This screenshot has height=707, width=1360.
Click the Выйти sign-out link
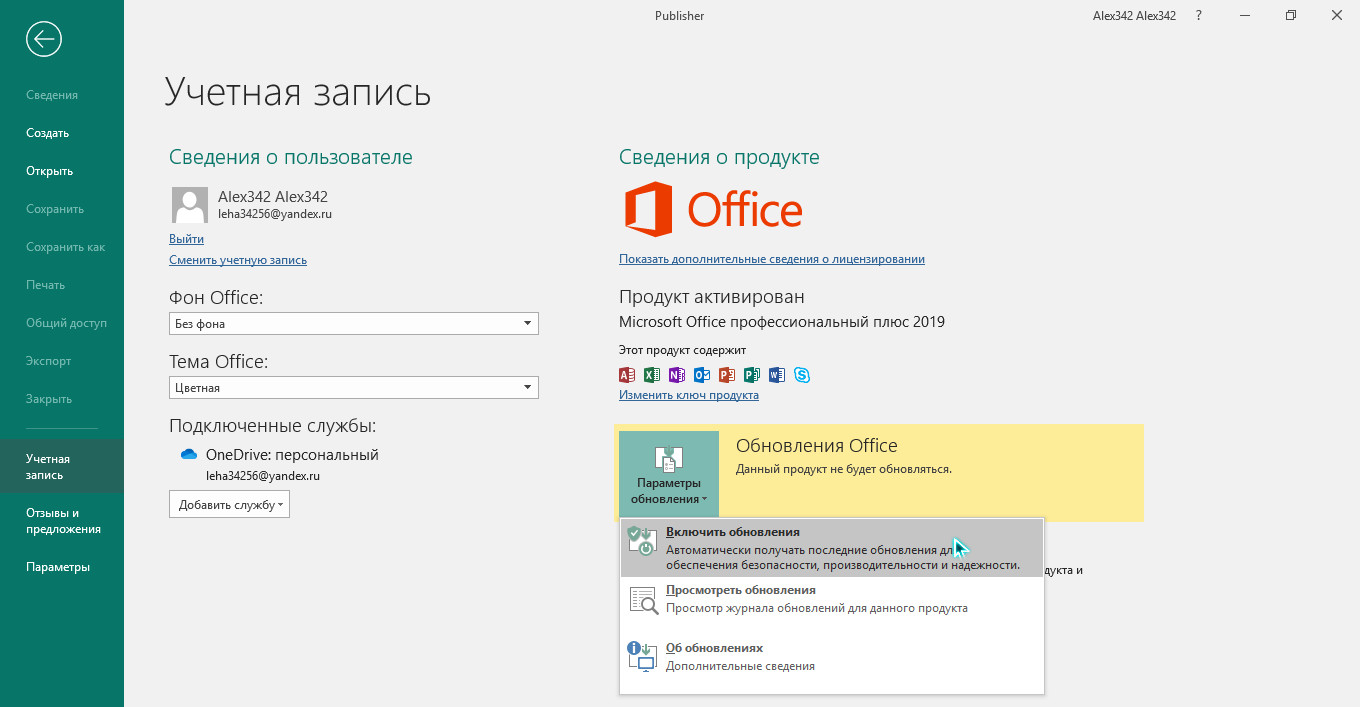pos(186,239)
